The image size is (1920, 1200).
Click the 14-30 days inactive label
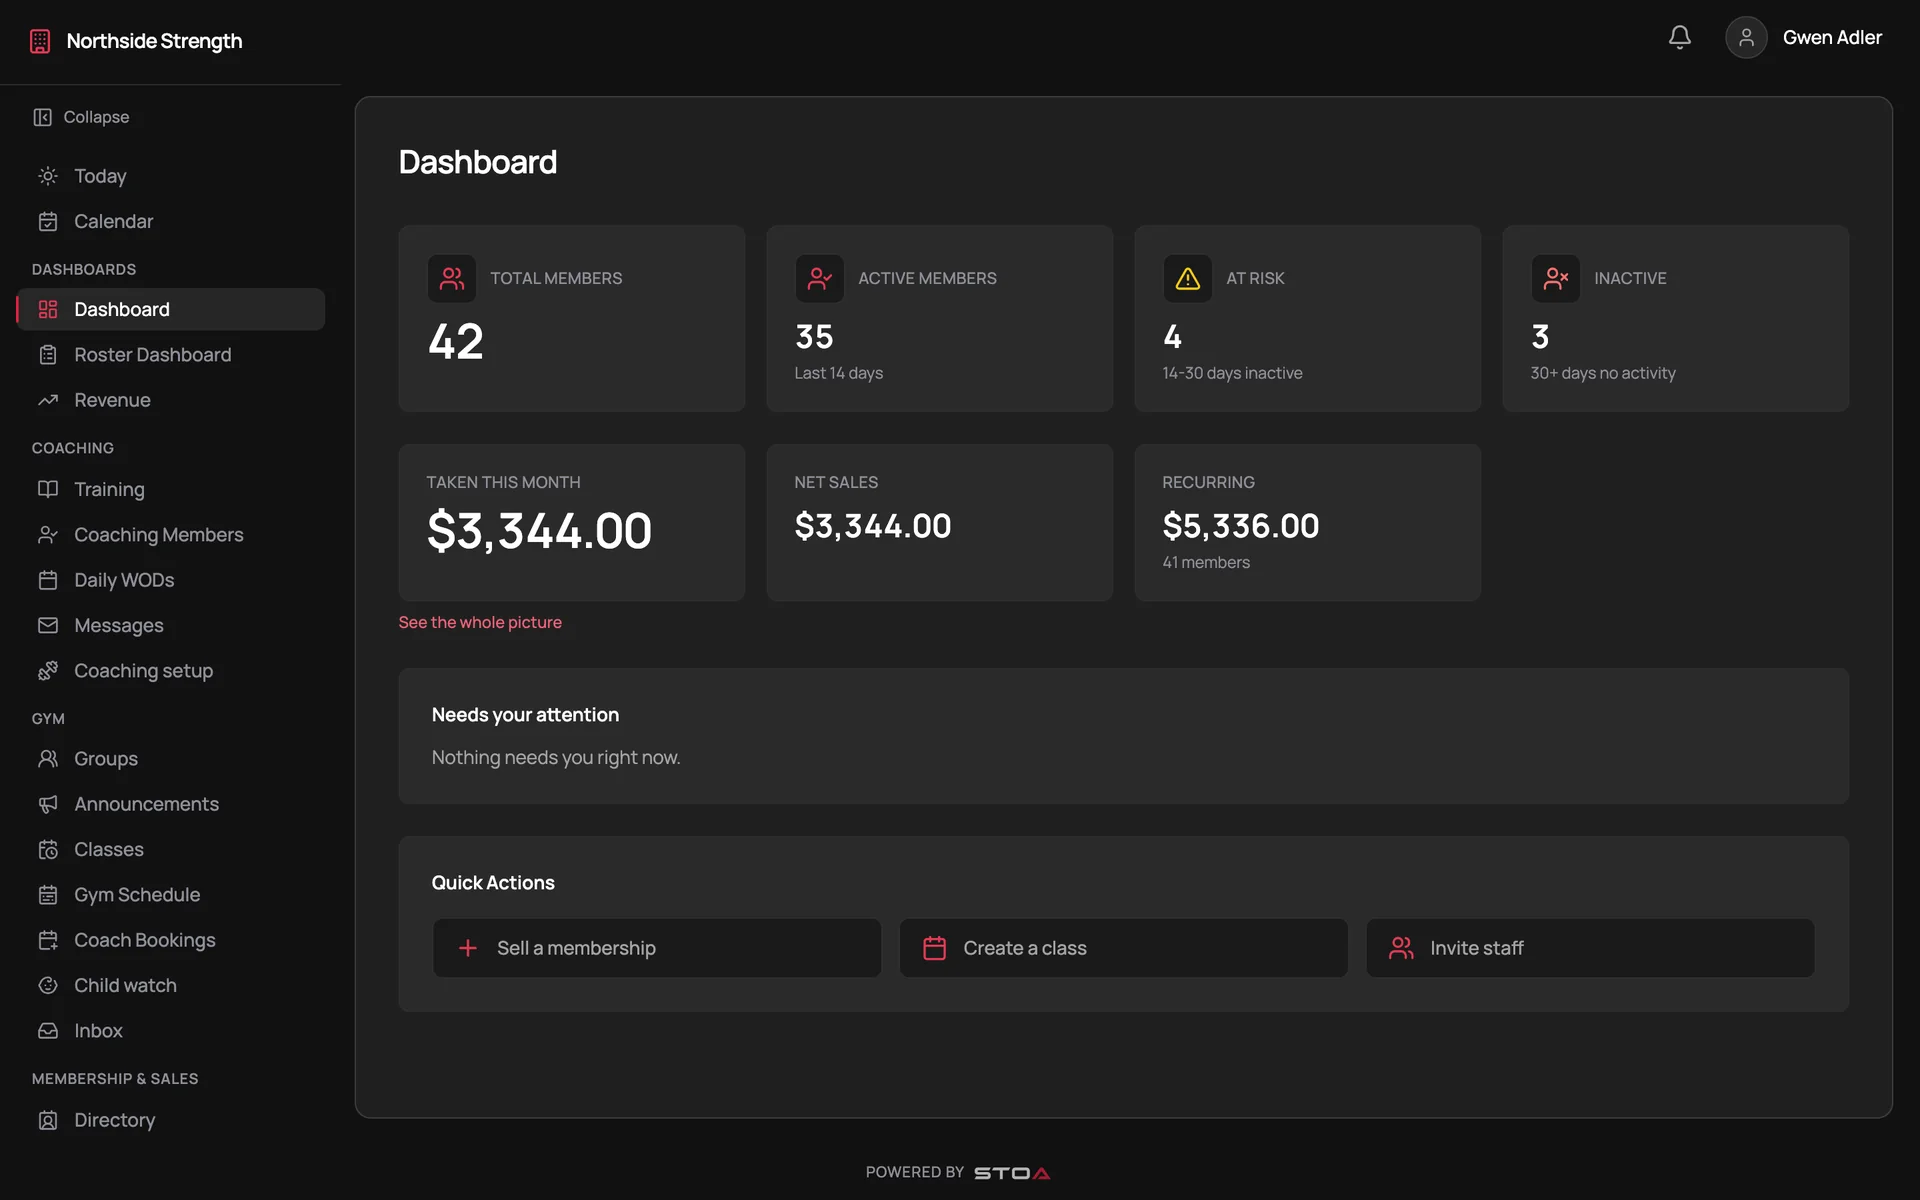1232,373
